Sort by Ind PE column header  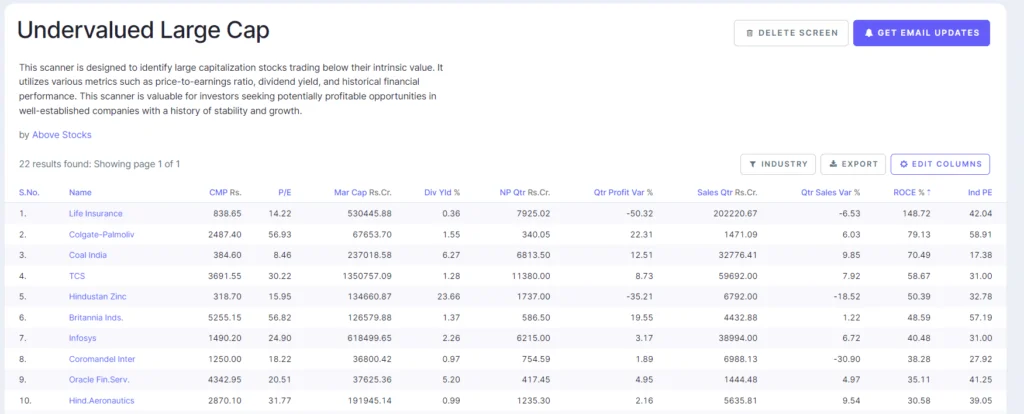pos(980,192)
